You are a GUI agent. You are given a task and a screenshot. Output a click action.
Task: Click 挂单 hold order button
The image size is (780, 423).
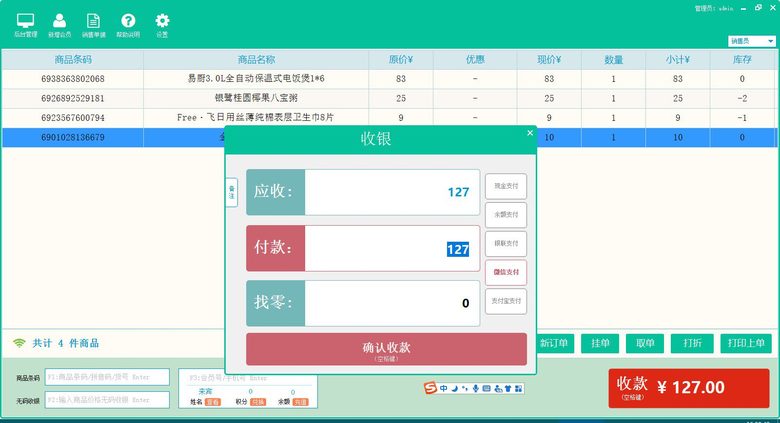coord(600,343)
